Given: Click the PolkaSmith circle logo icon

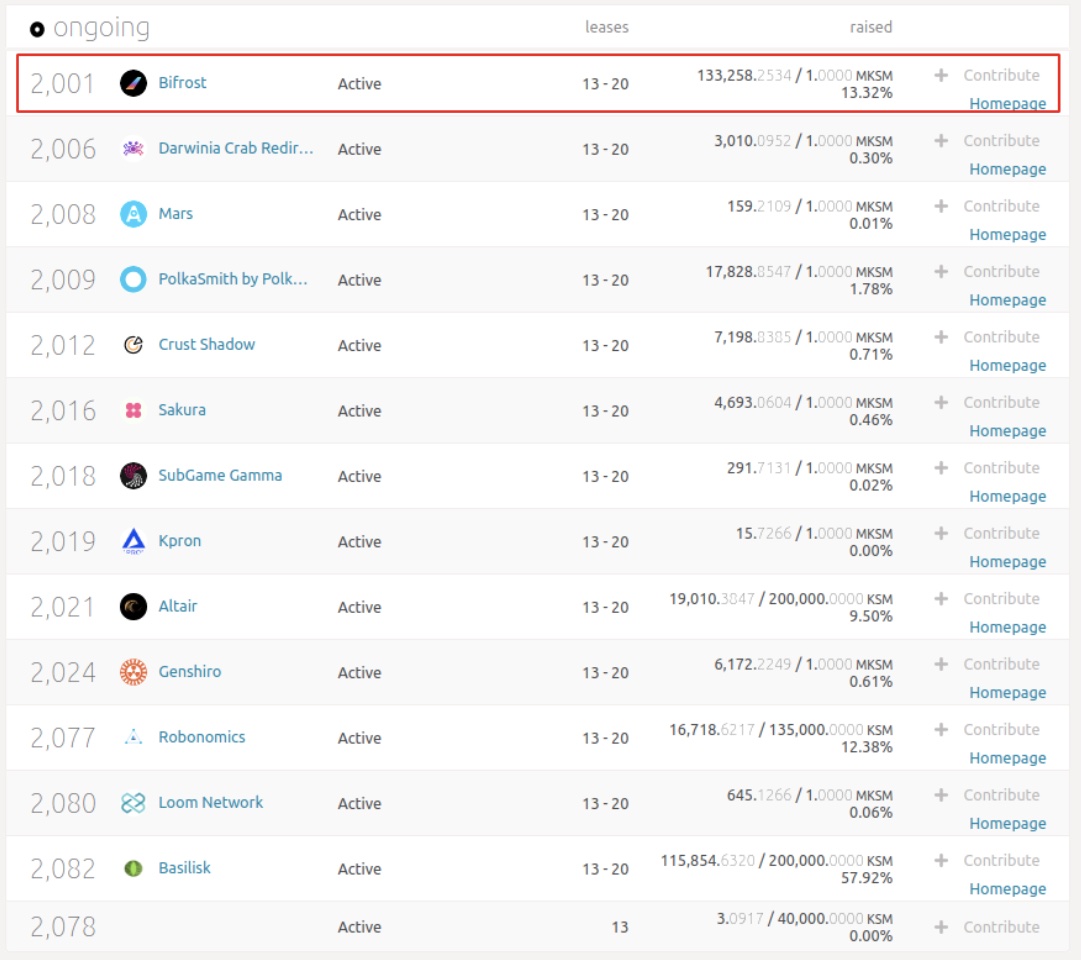Looking at the screenshot, I should pyautogui.click(x=133, y=280).
